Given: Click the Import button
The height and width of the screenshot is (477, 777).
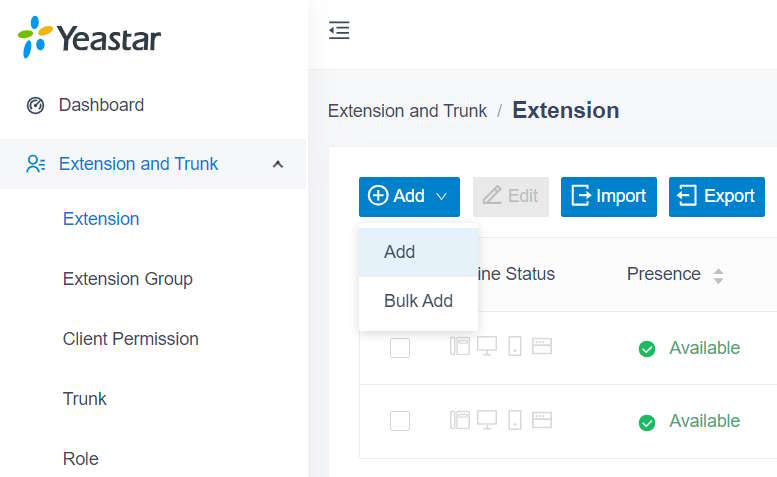Looking at the screenshot, I should (x=609, y=197).
